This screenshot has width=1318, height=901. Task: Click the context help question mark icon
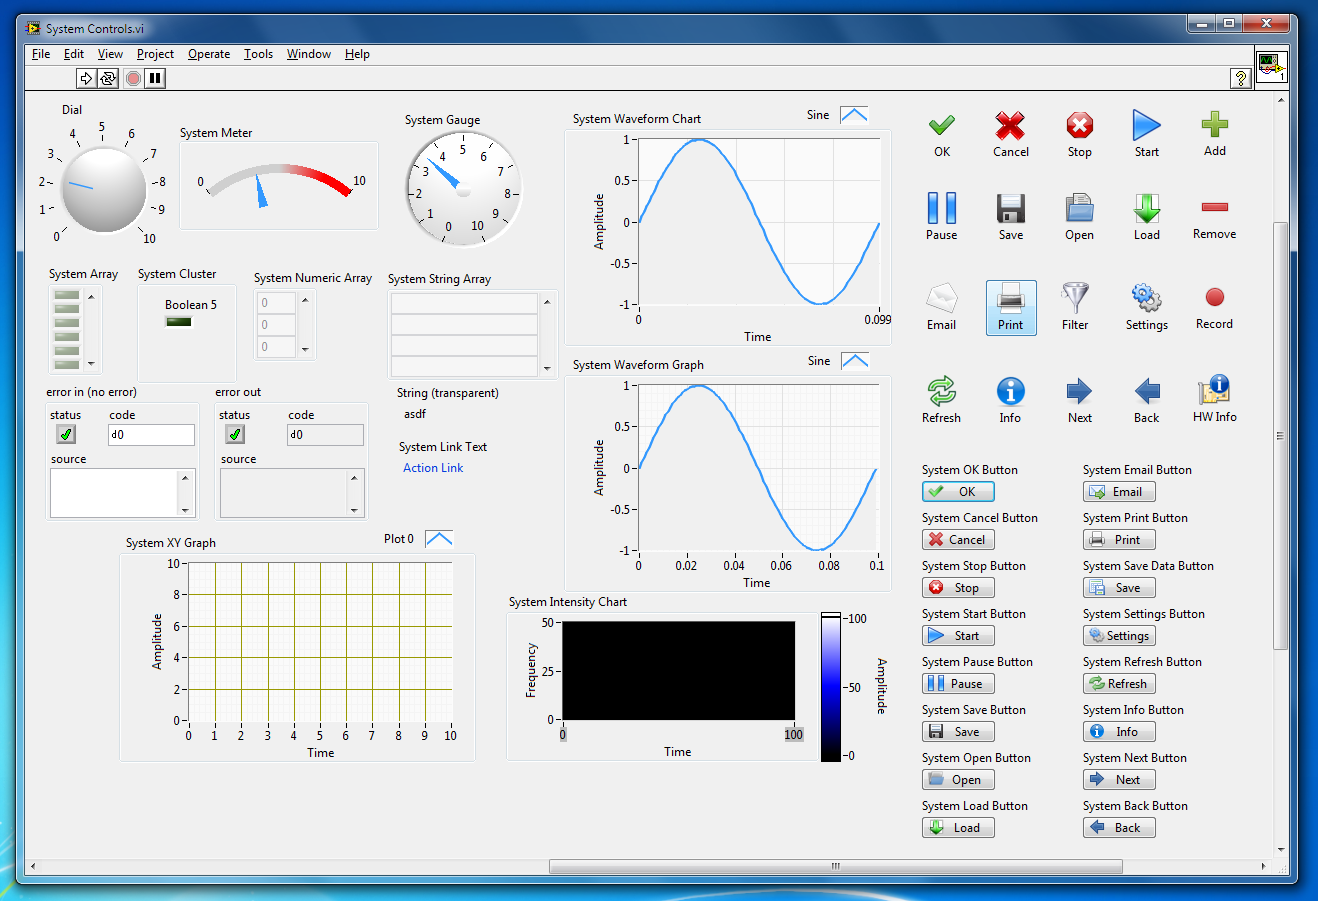tap(1240, 79)
